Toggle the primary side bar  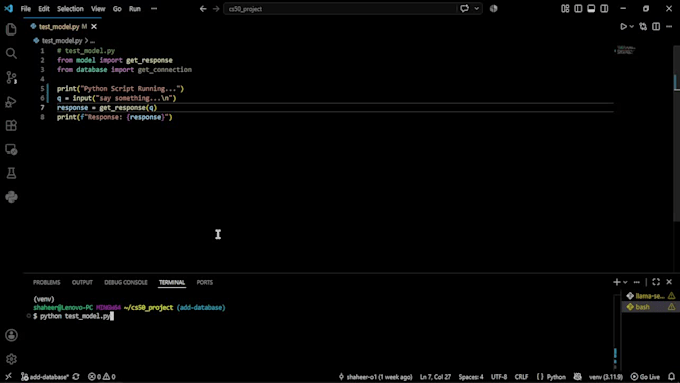(x=578, y=9)
